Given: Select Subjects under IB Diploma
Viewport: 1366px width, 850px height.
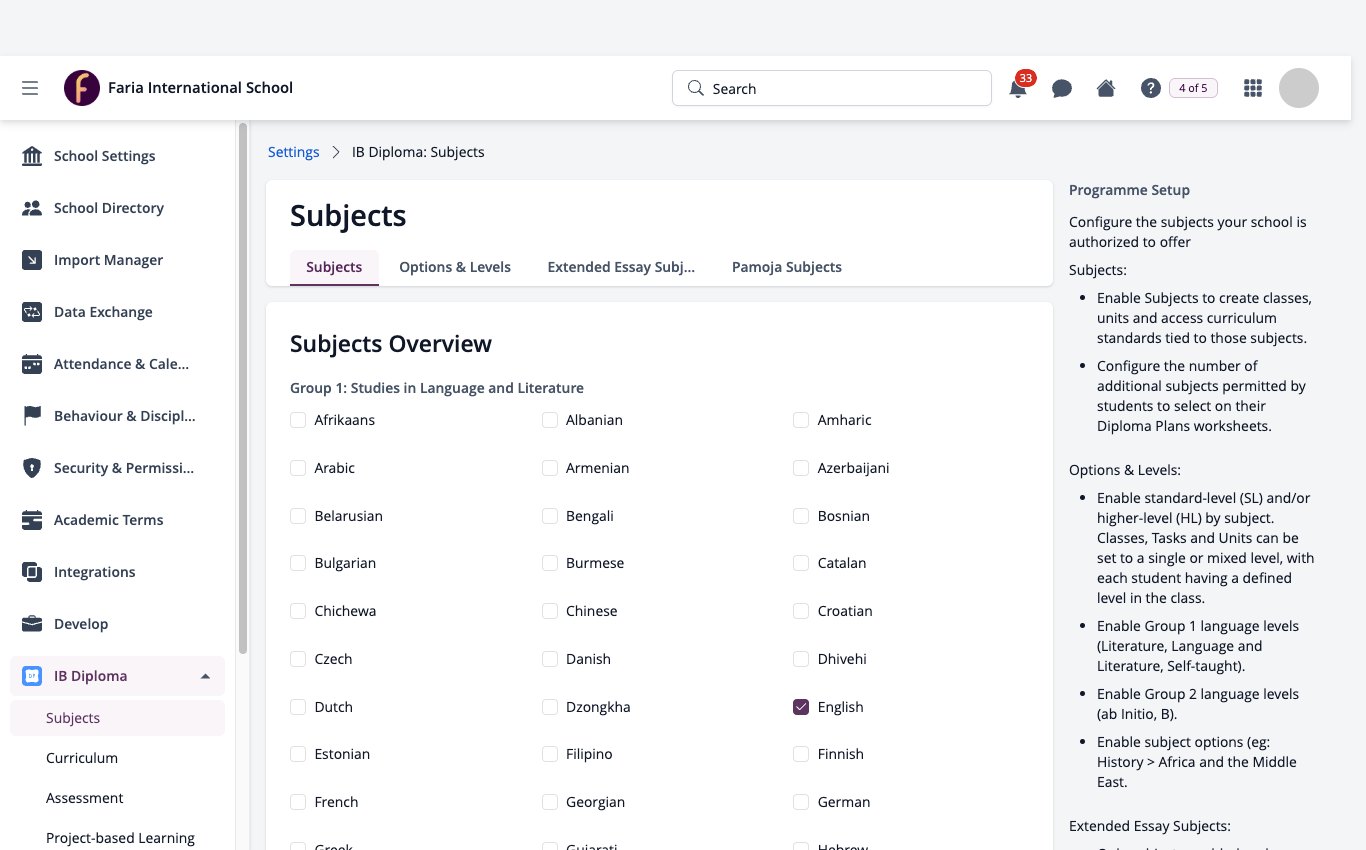Looking at the screenshot, I should tap(118, 718).
